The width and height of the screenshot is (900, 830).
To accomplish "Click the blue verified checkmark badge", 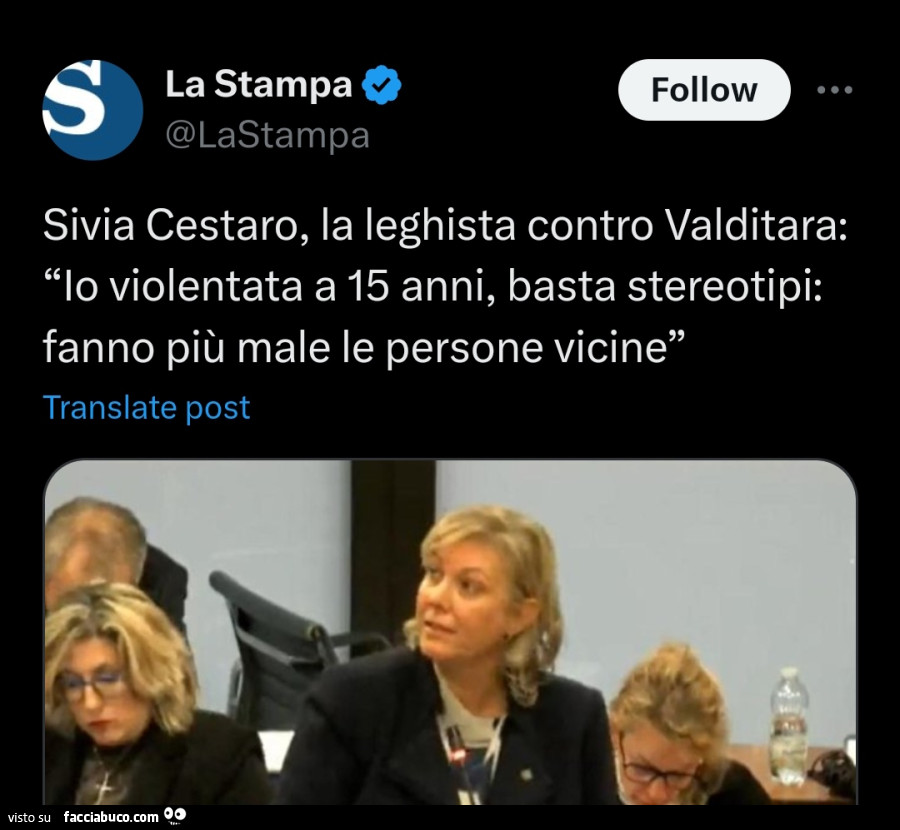I will (381, 84).
